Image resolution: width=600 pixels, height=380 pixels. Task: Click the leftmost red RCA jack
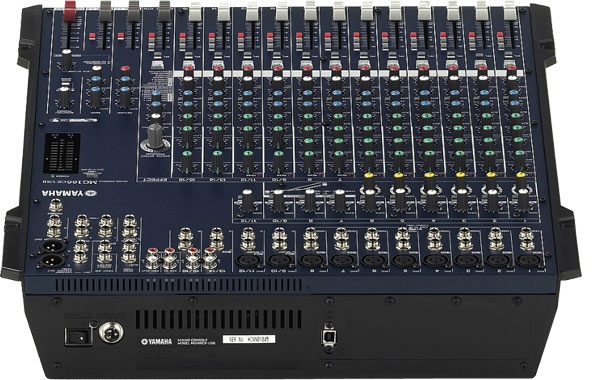[x=152, y=251]
